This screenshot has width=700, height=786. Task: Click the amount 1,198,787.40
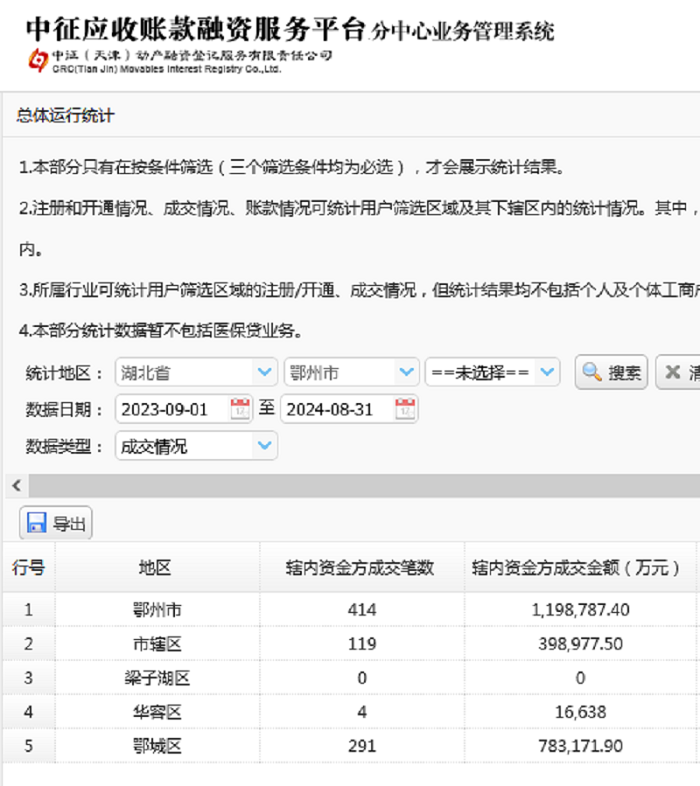point(580,610)
